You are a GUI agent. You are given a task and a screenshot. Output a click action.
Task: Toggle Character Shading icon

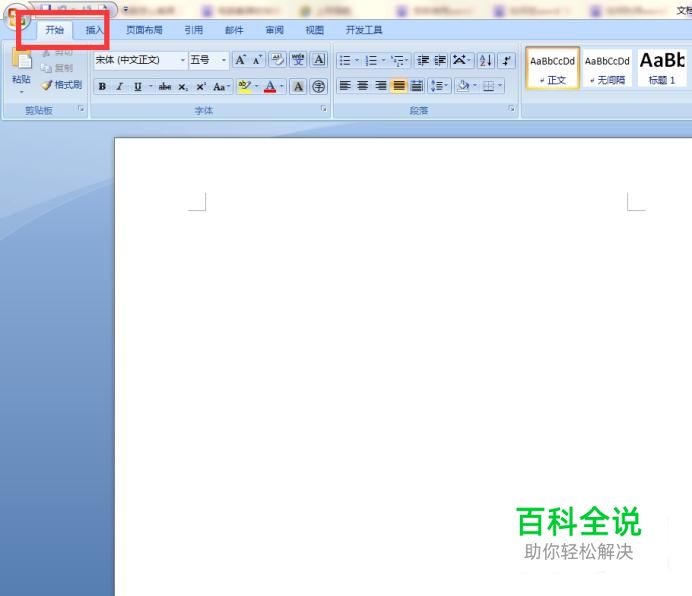[298, 87]
